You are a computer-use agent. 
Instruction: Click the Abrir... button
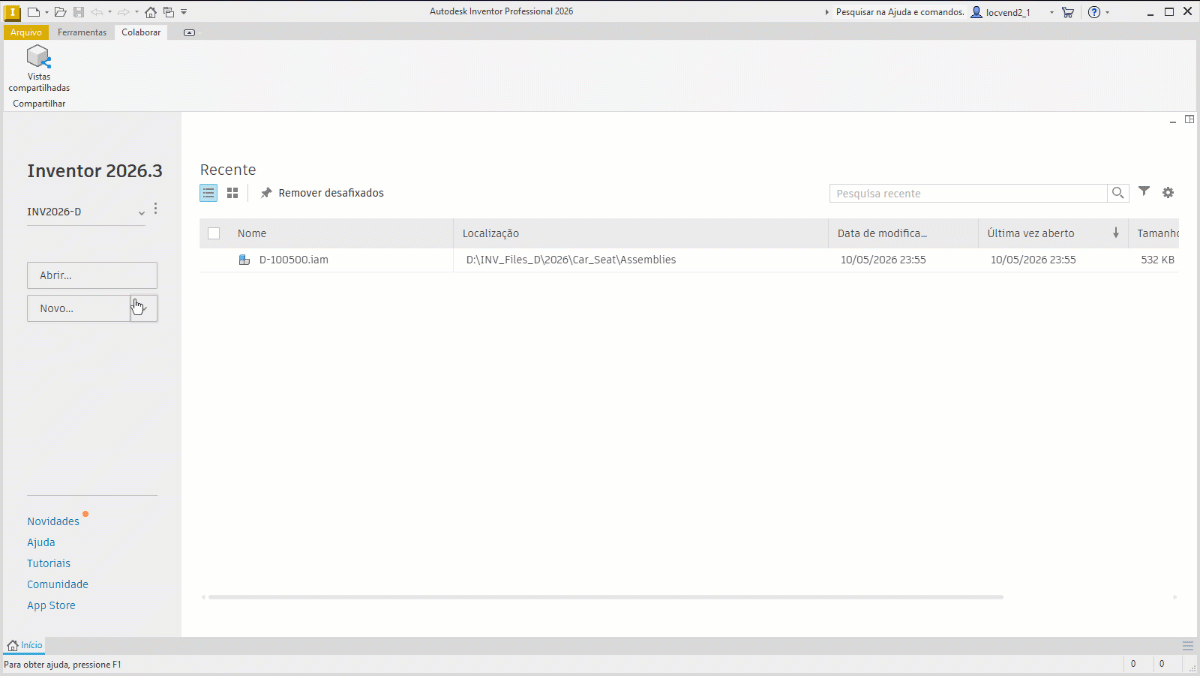(92, 275)
